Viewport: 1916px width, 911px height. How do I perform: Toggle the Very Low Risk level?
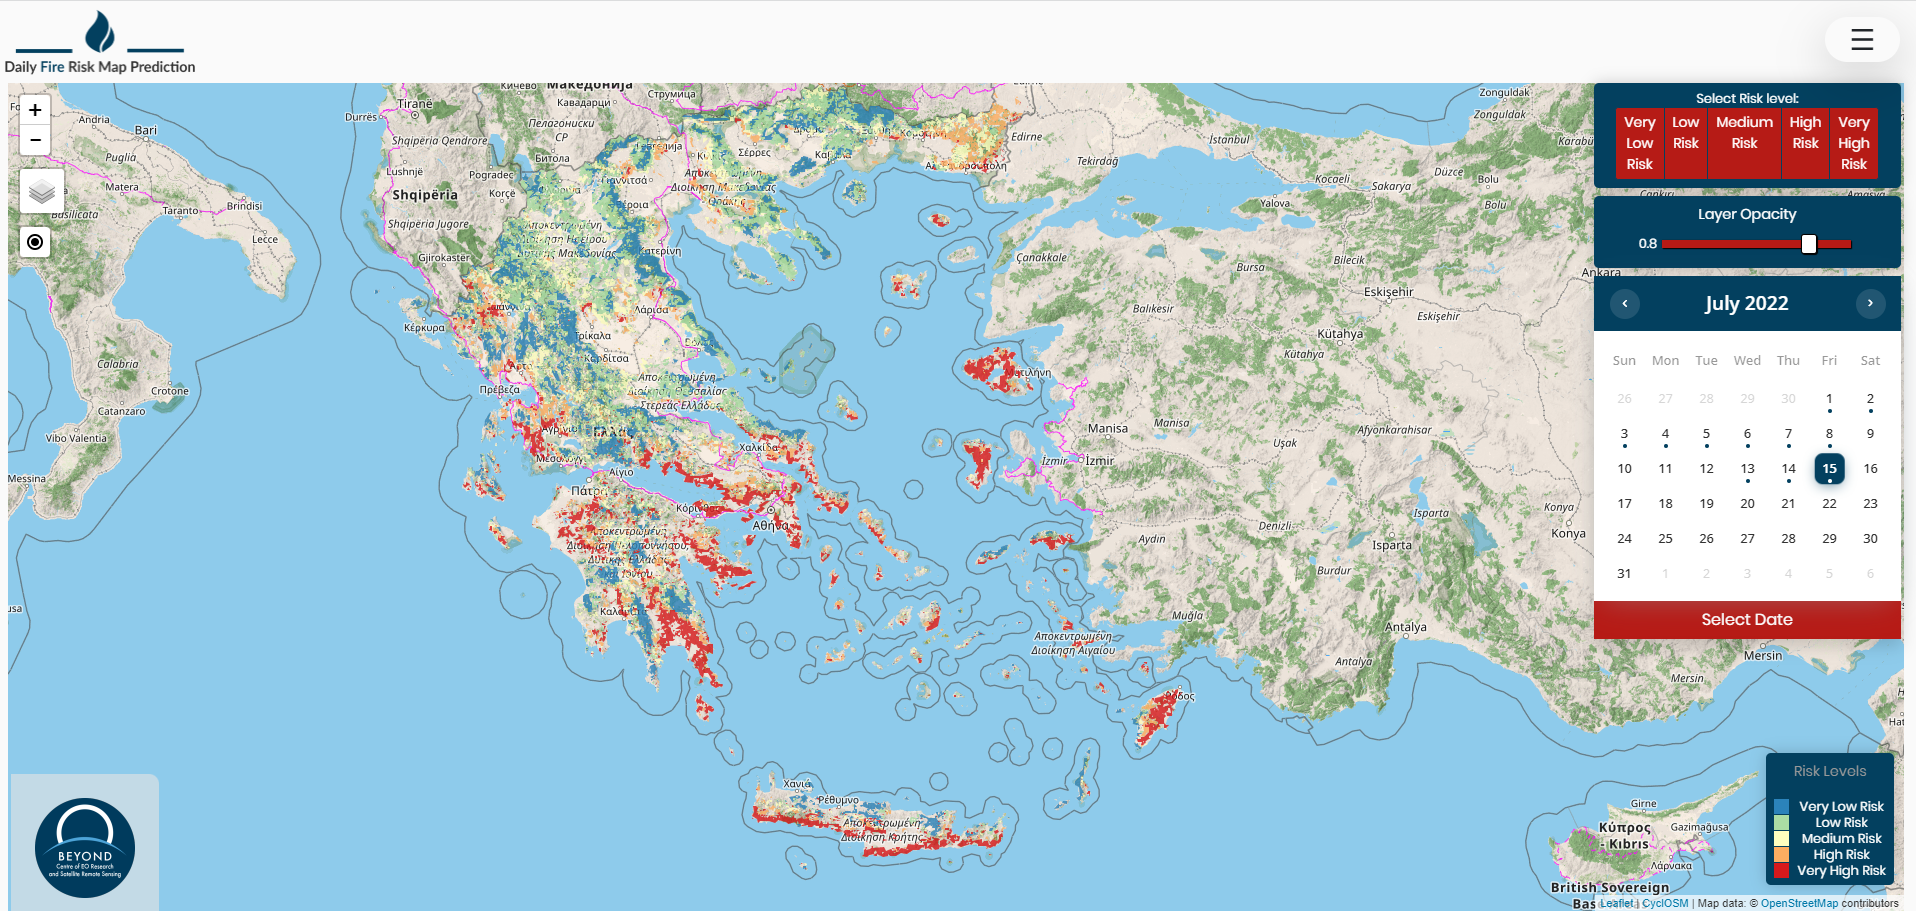(1639, 143)
